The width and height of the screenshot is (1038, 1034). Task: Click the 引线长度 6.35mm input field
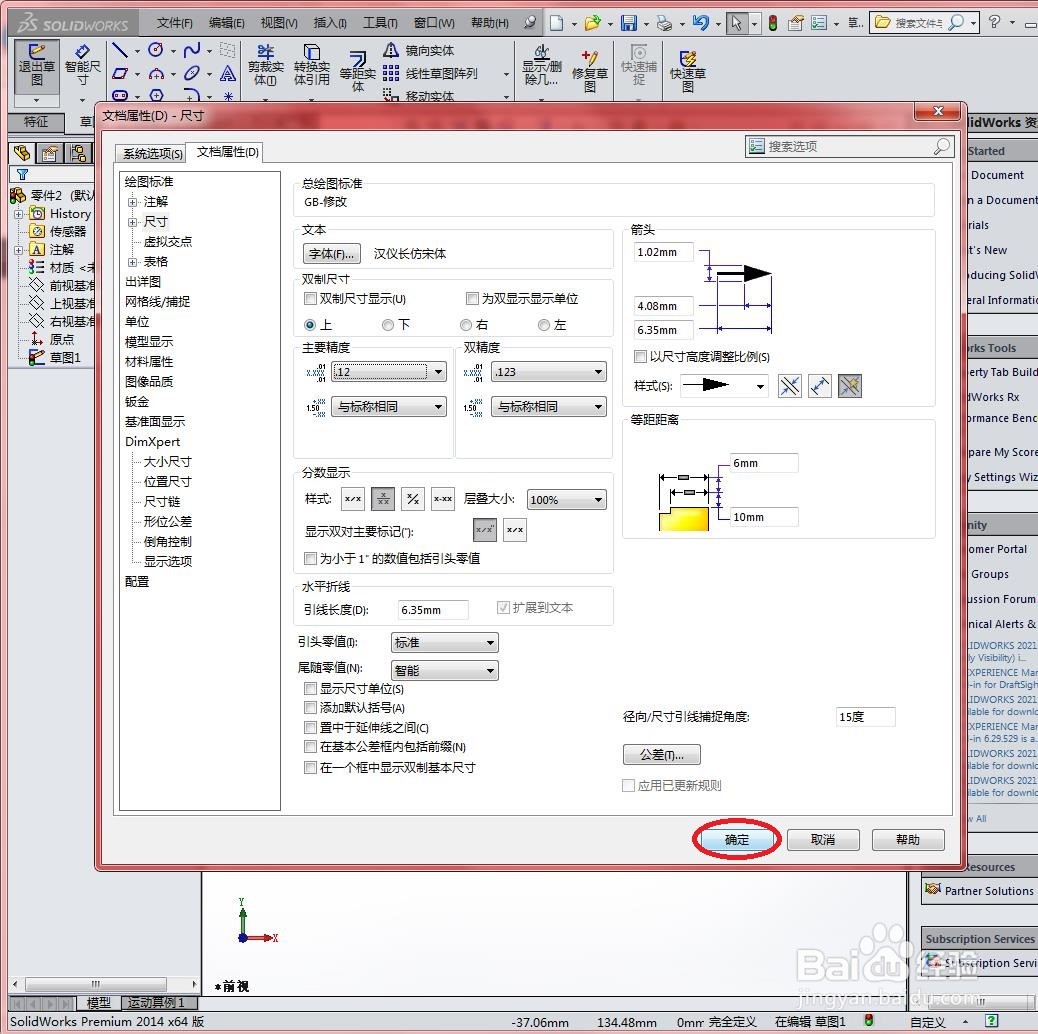(x=433, y=610)
